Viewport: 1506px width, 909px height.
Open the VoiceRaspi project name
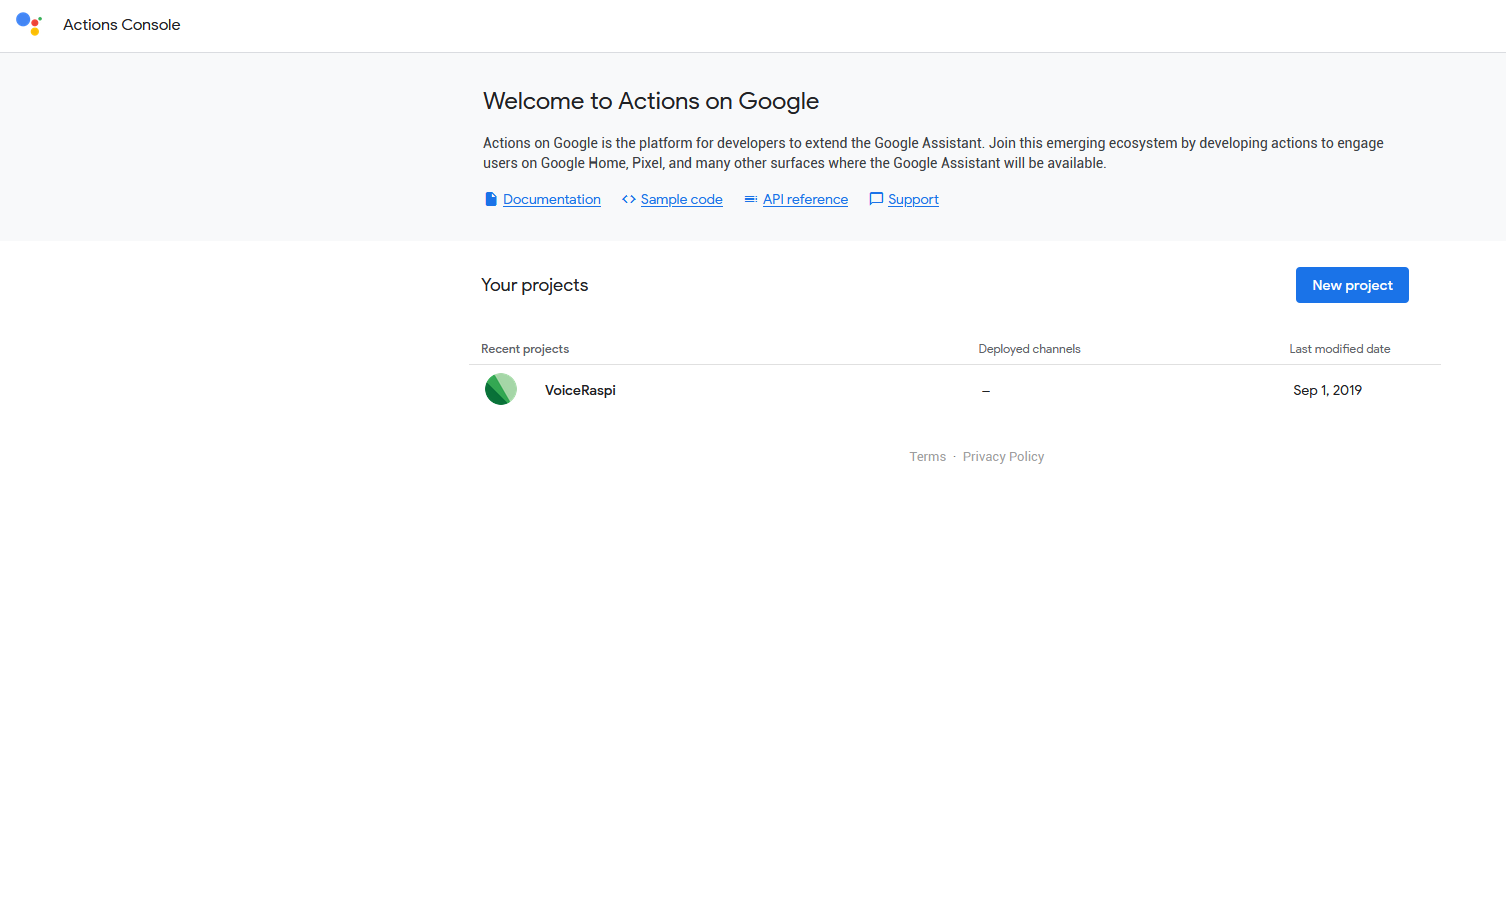(580, 390)
